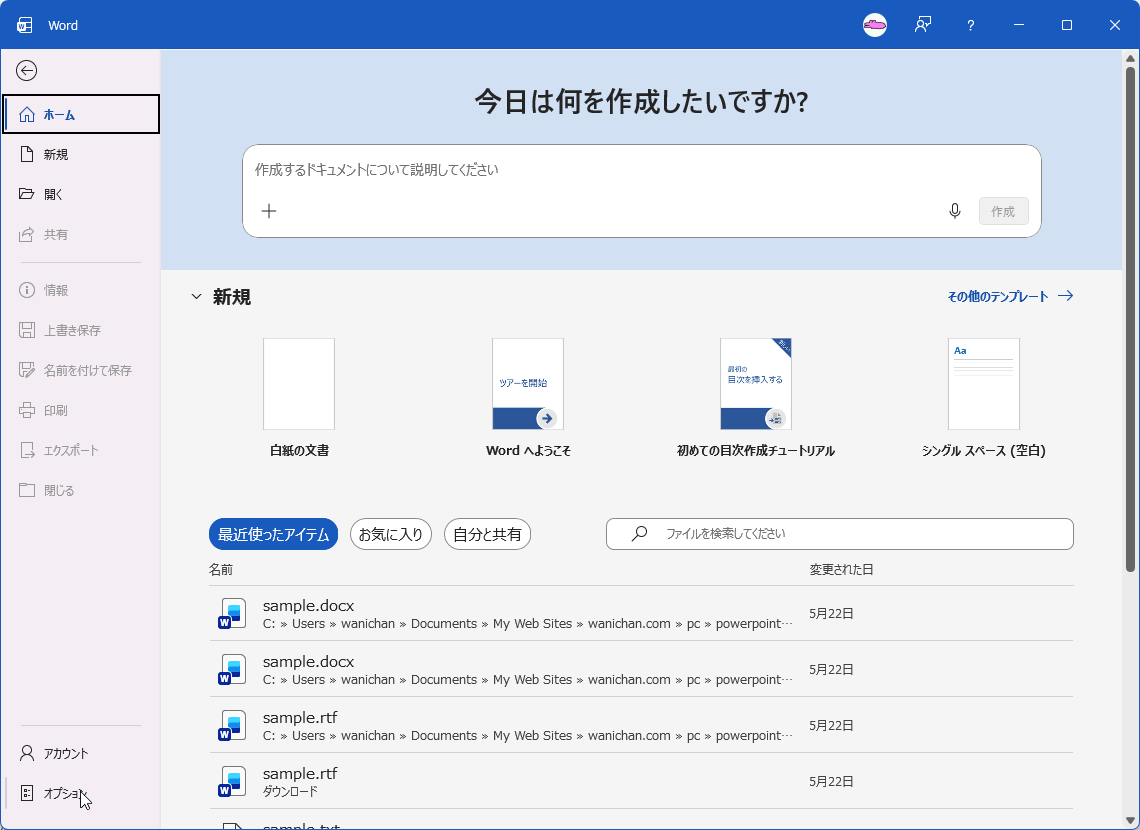Open 初めての目次作成チュートリアル template
The width and height of the screenshot is (1140, 830).
tap(755, 384)
